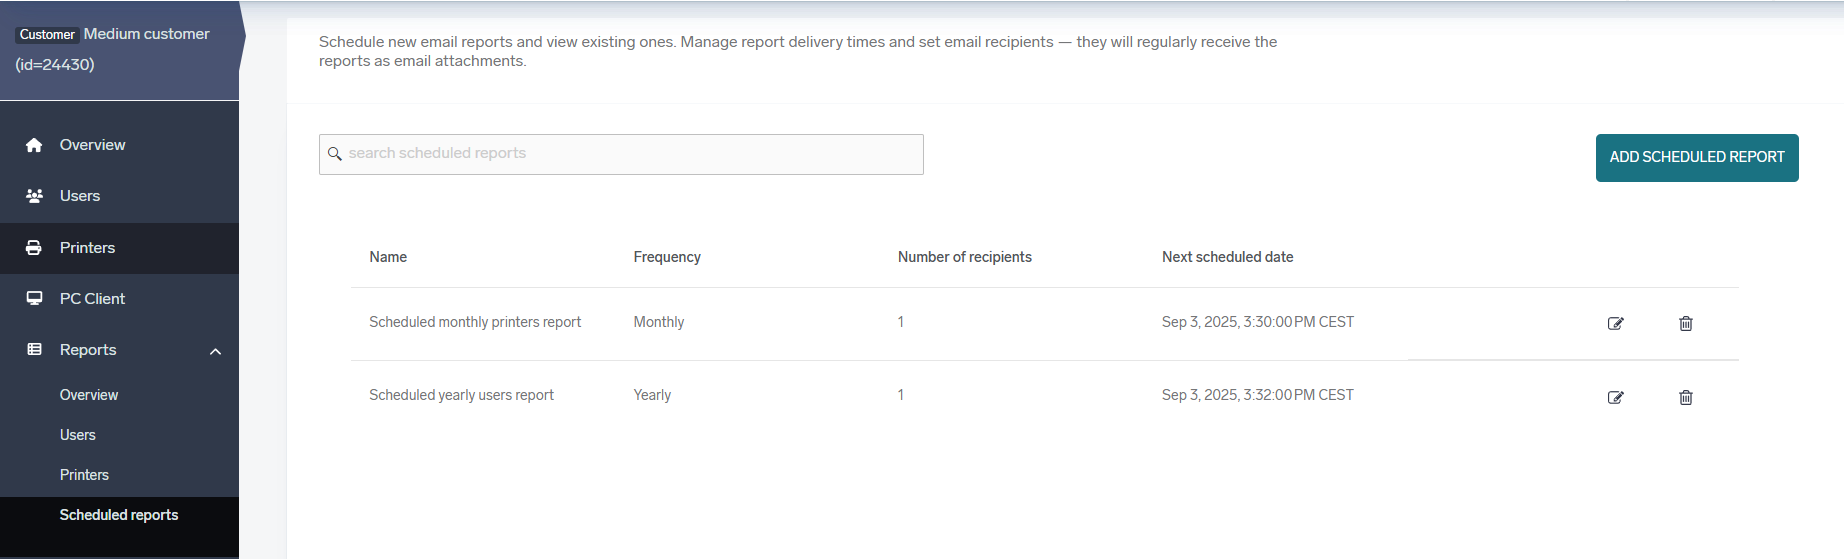Click the Users group icon in sidebar

(34, 196)
